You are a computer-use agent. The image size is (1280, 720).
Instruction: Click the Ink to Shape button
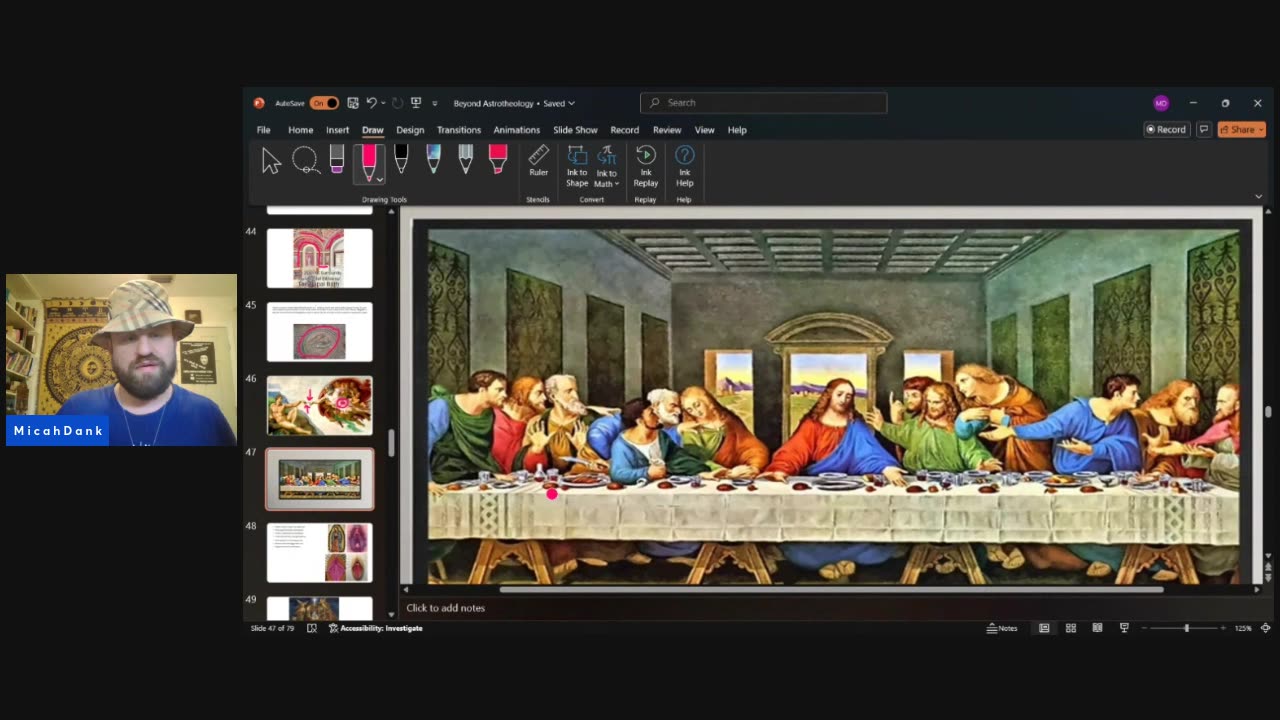(577, 166)
